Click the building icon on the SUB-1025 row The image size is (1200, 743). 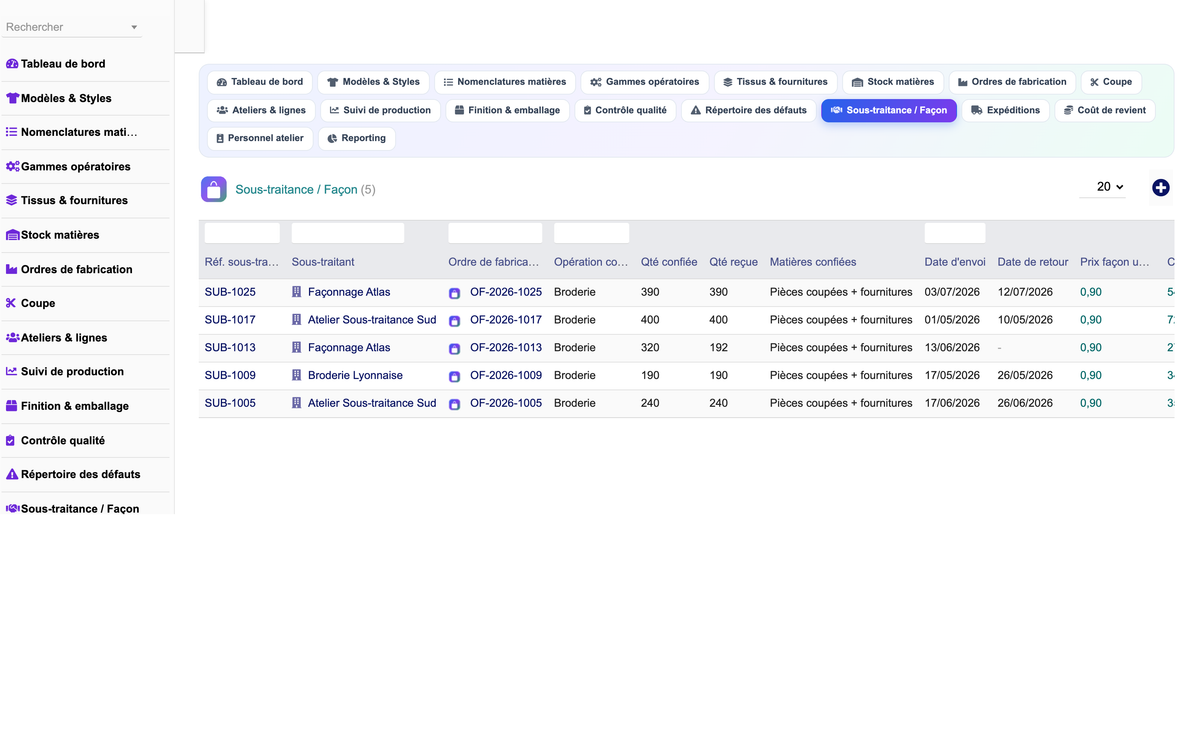tap(297, 292)
